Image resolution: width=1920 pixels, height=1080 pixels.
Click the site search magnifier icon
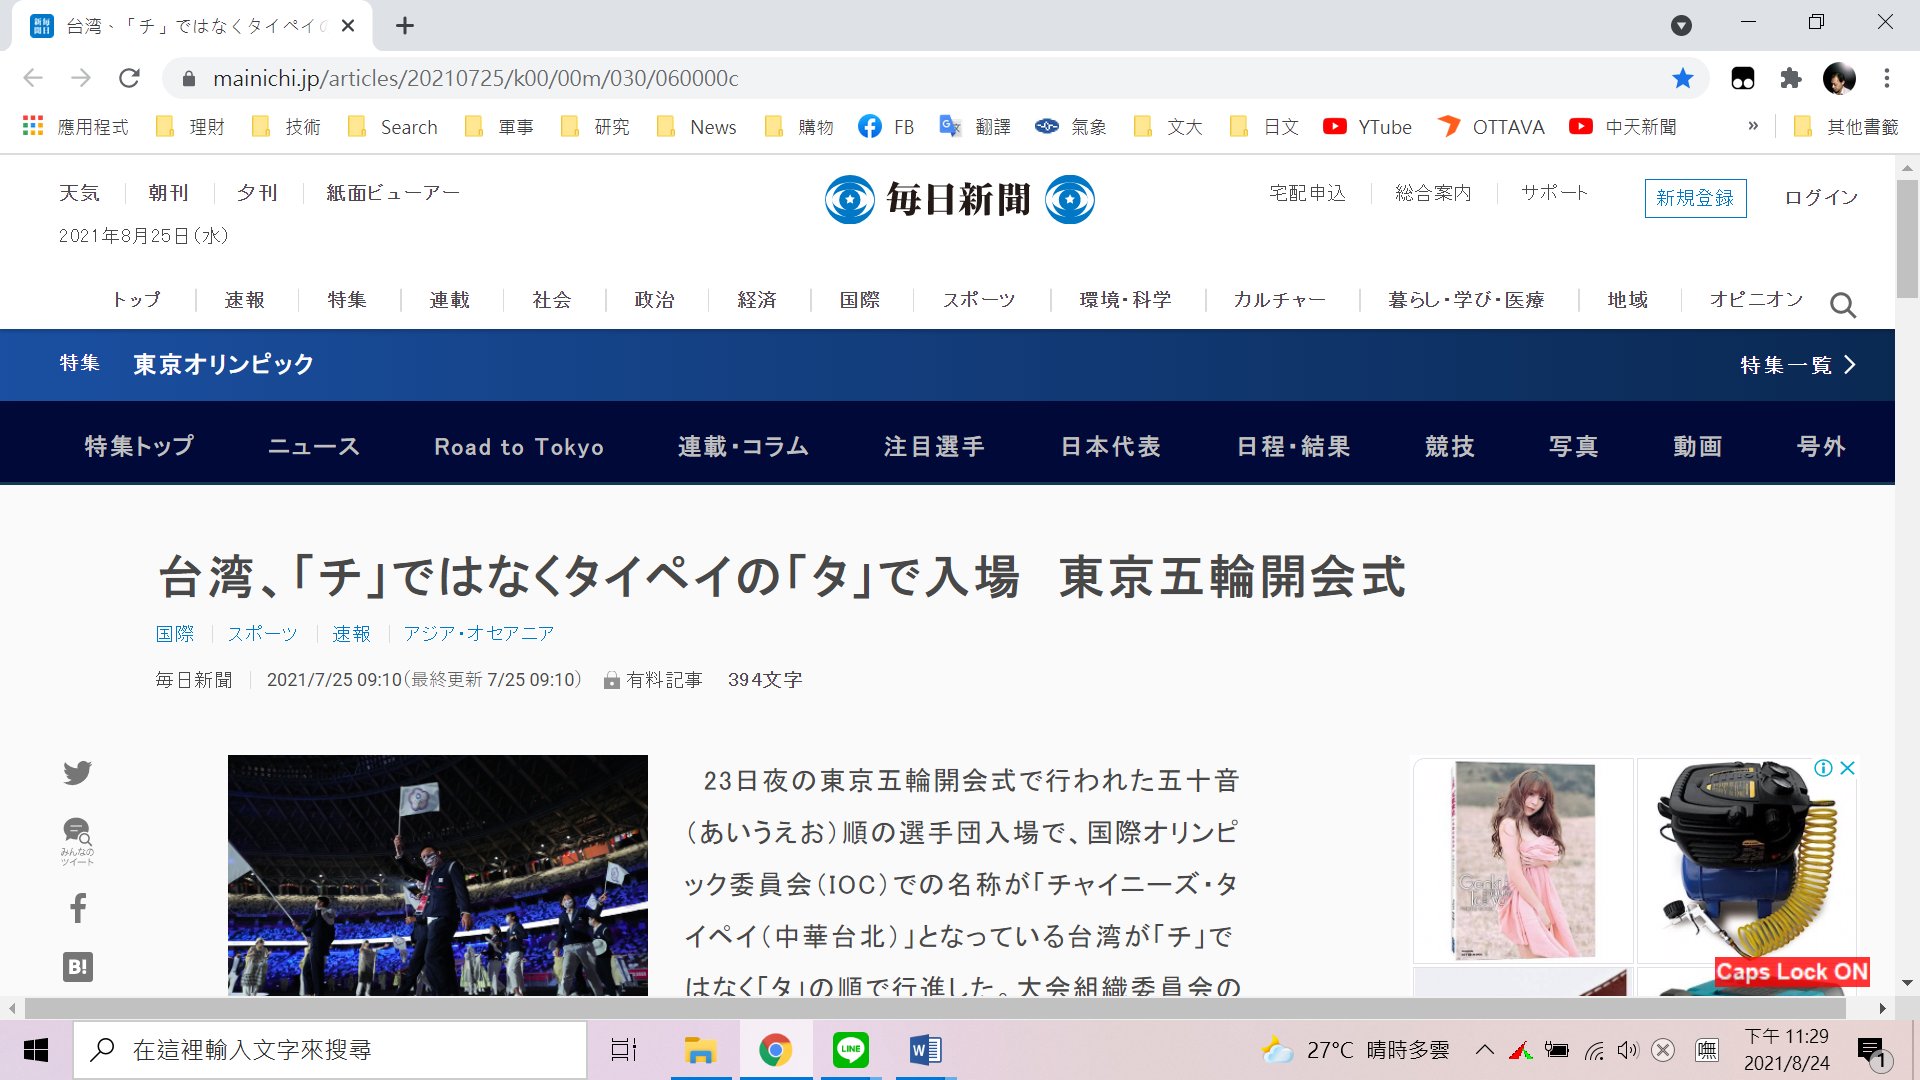pyautogui.click(x=1843, y=304)
